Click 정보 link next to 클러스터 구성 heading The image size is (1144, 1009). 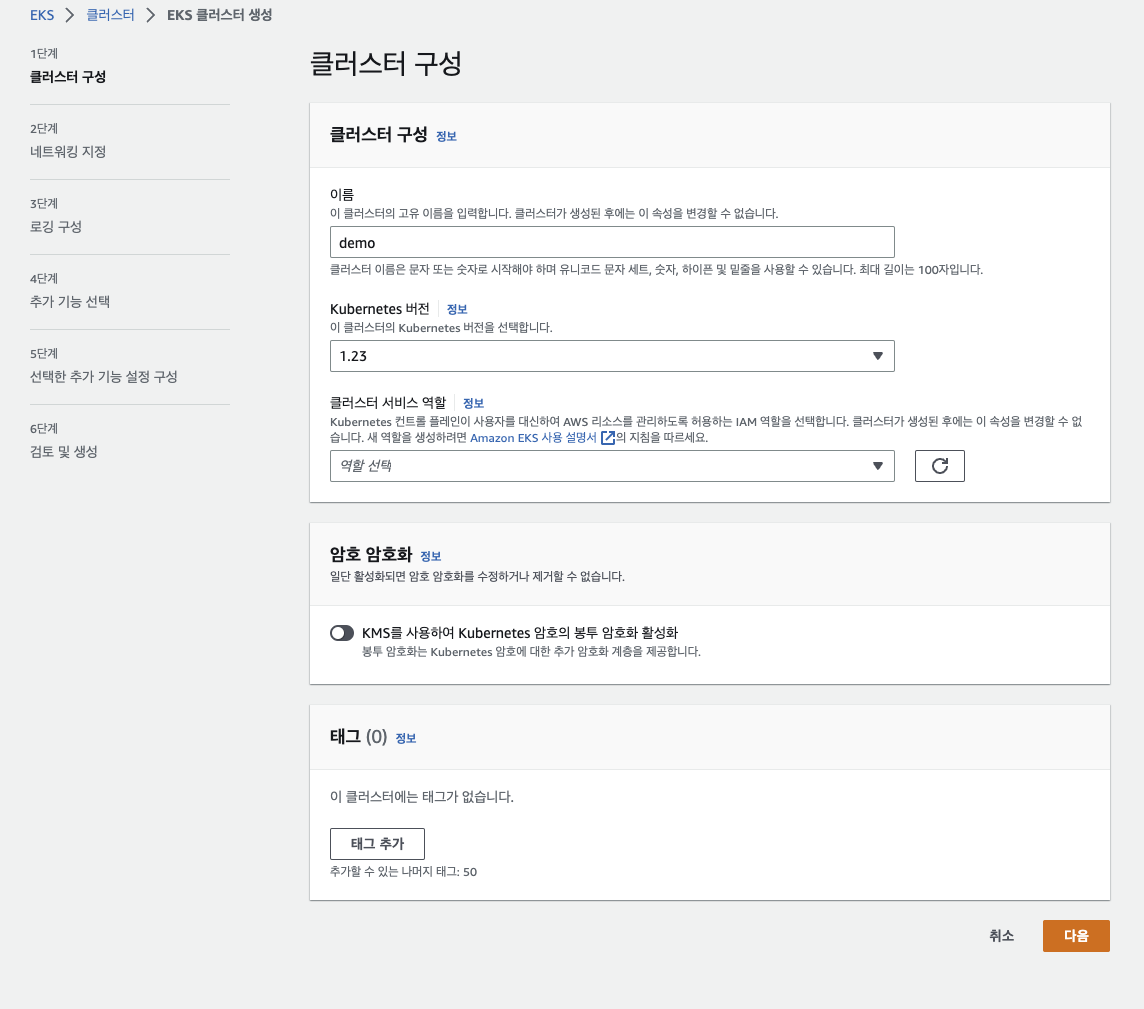(x=446, y=136)
